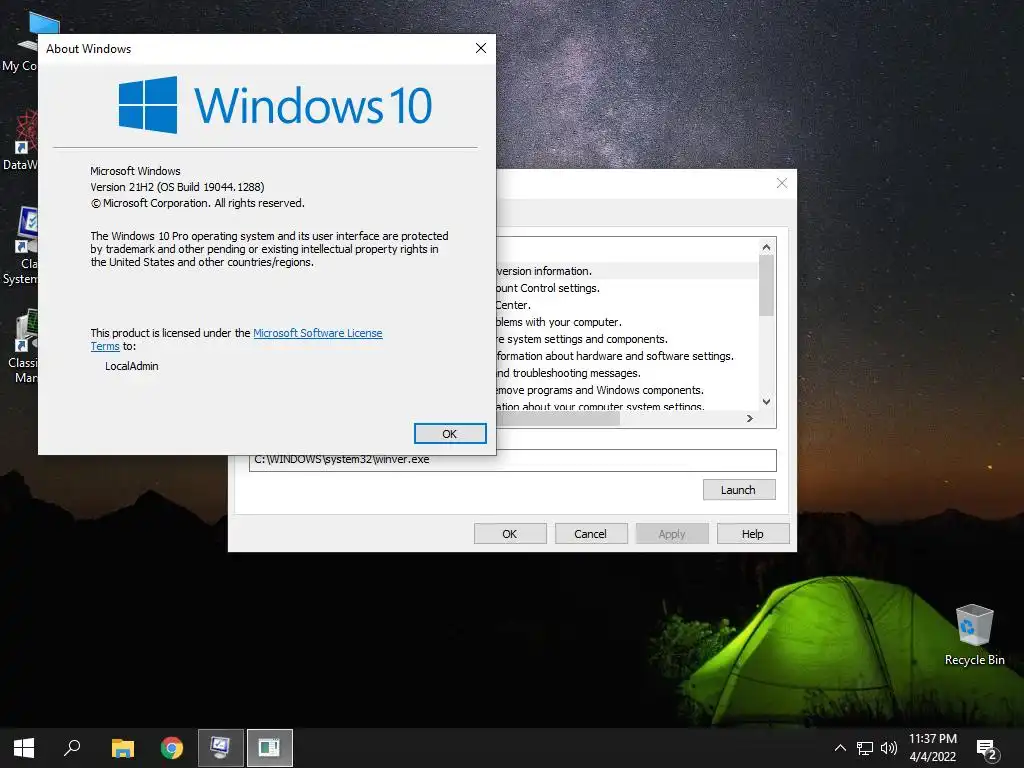The image size is (1024, 768).
Task: Show hidden system tray icons
Action: pos(840,748)
